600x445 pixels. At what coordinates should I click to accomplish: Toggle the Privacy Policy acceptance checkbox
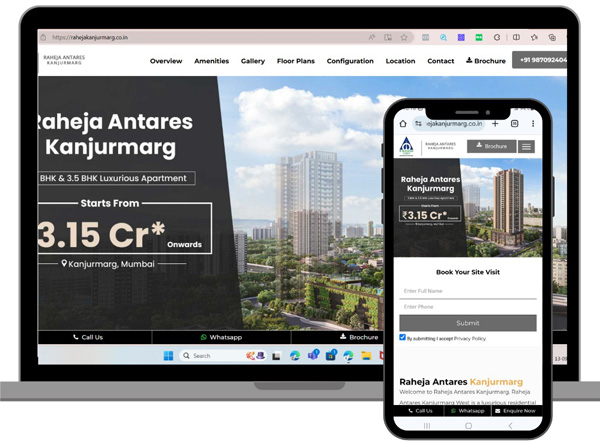(x=403, y=338)
